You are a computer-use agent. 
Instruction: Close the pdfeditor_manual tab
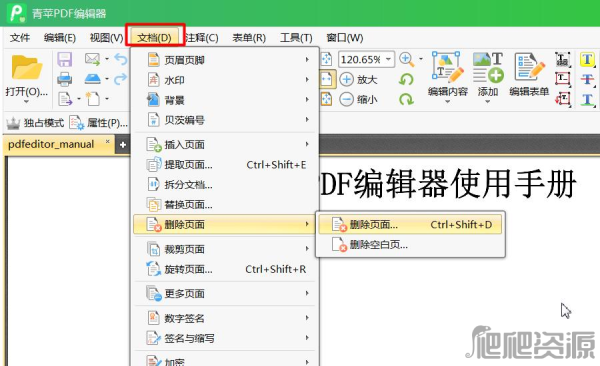coord(108,141)
